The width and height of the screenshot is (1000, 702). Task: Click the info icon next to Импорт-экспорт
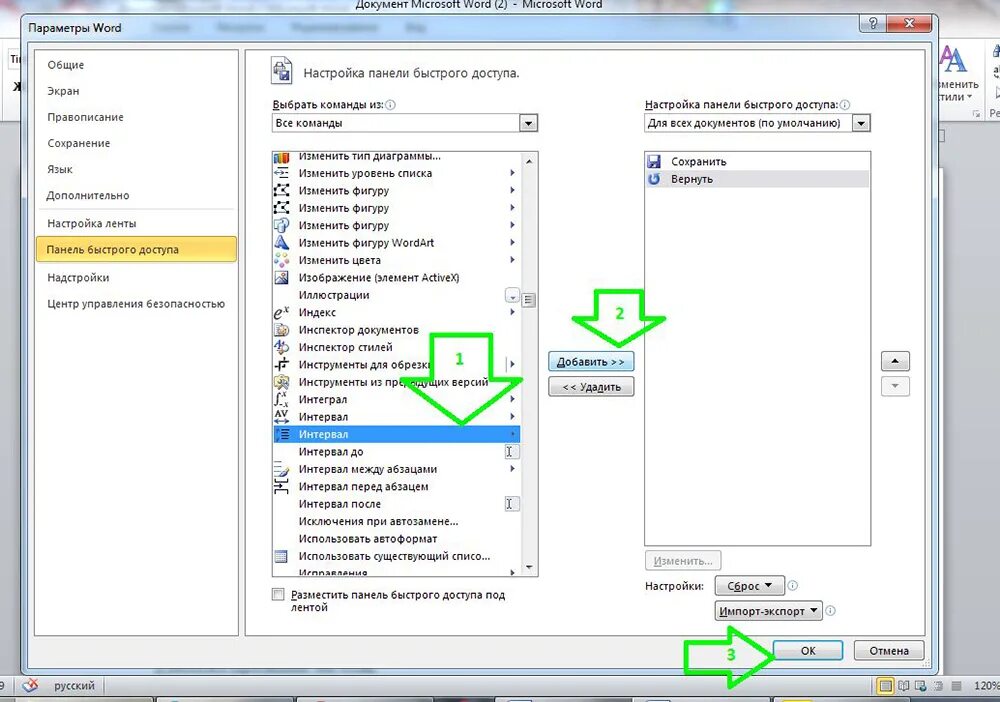click(830, 611)
